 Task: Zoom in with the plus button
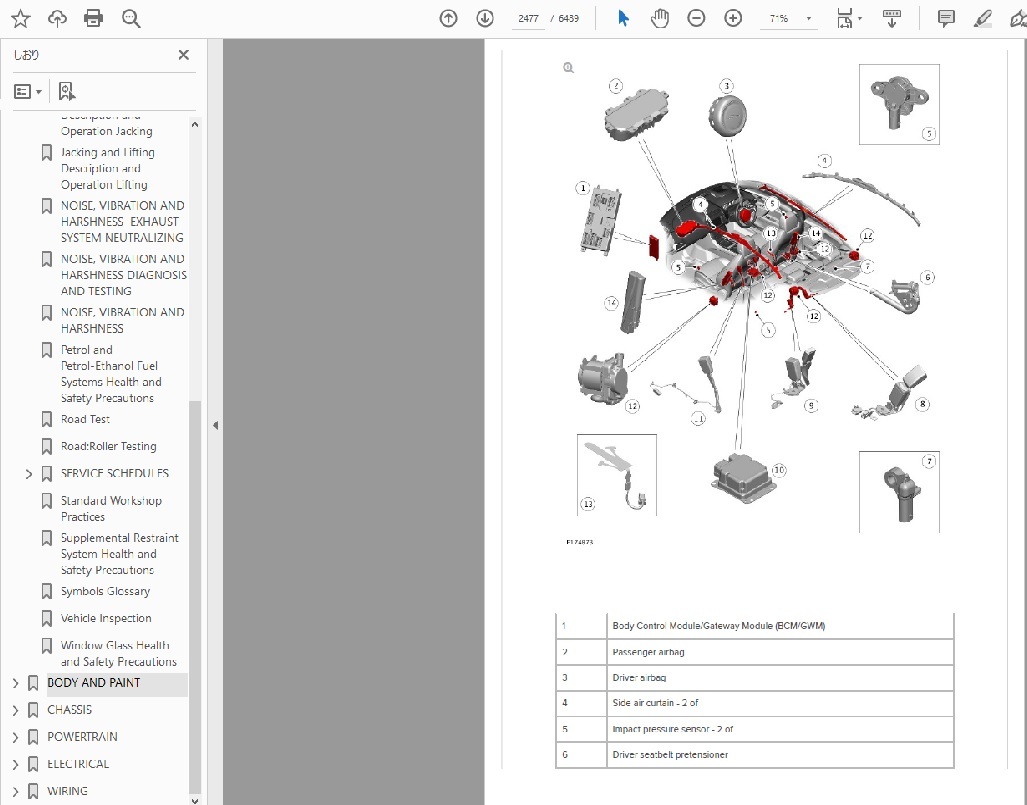pos(733,18)
